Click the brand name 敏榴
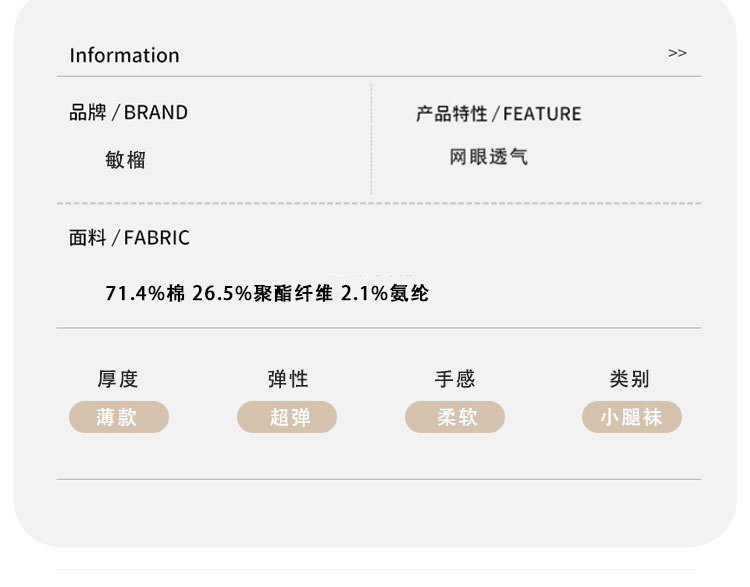The height and width of the screenshot is (587, 750). coord(126,160)
